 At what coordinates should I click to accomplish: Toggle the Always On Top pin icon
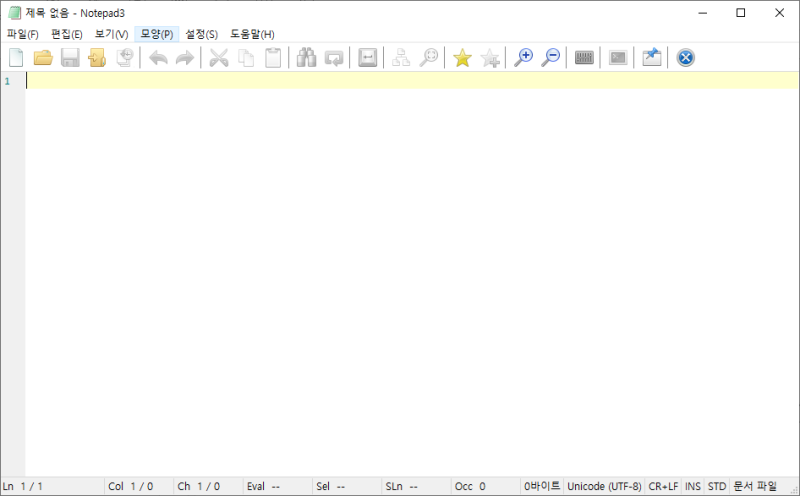(x=652, y=57)
